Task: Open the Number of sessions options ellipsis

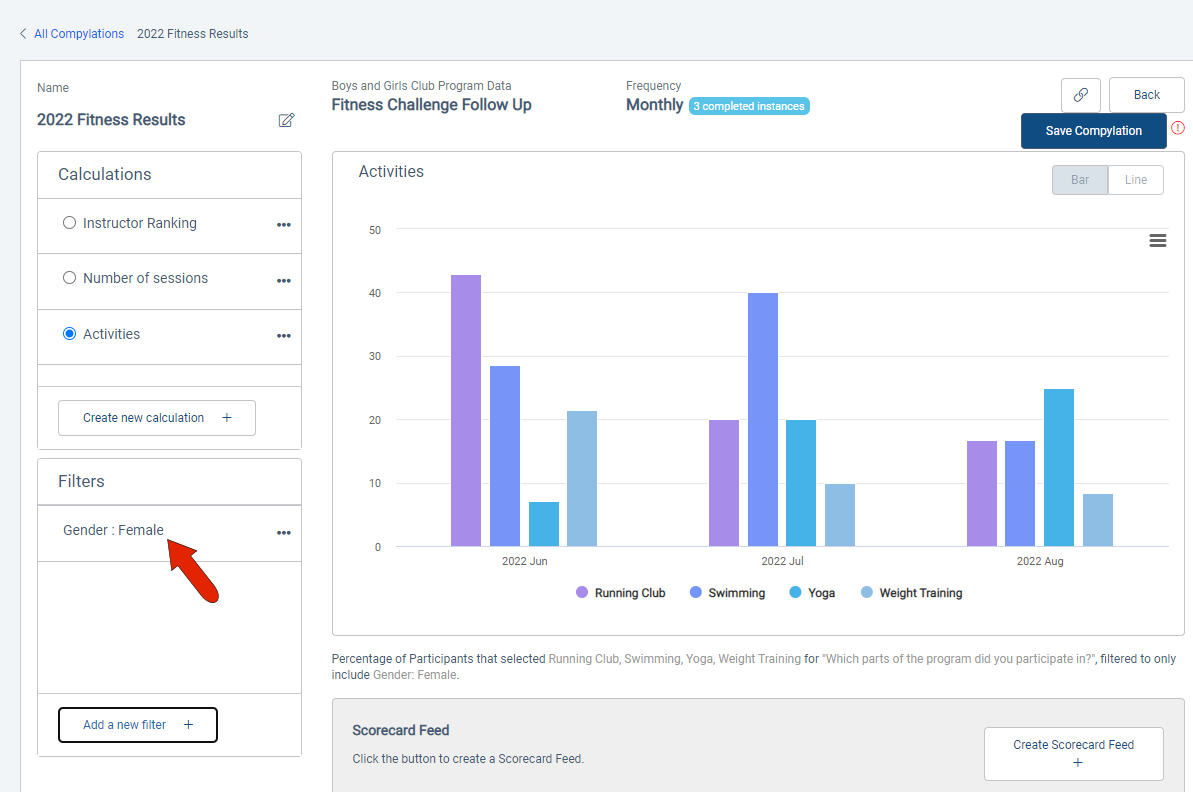Action: [x=284, y=281]
